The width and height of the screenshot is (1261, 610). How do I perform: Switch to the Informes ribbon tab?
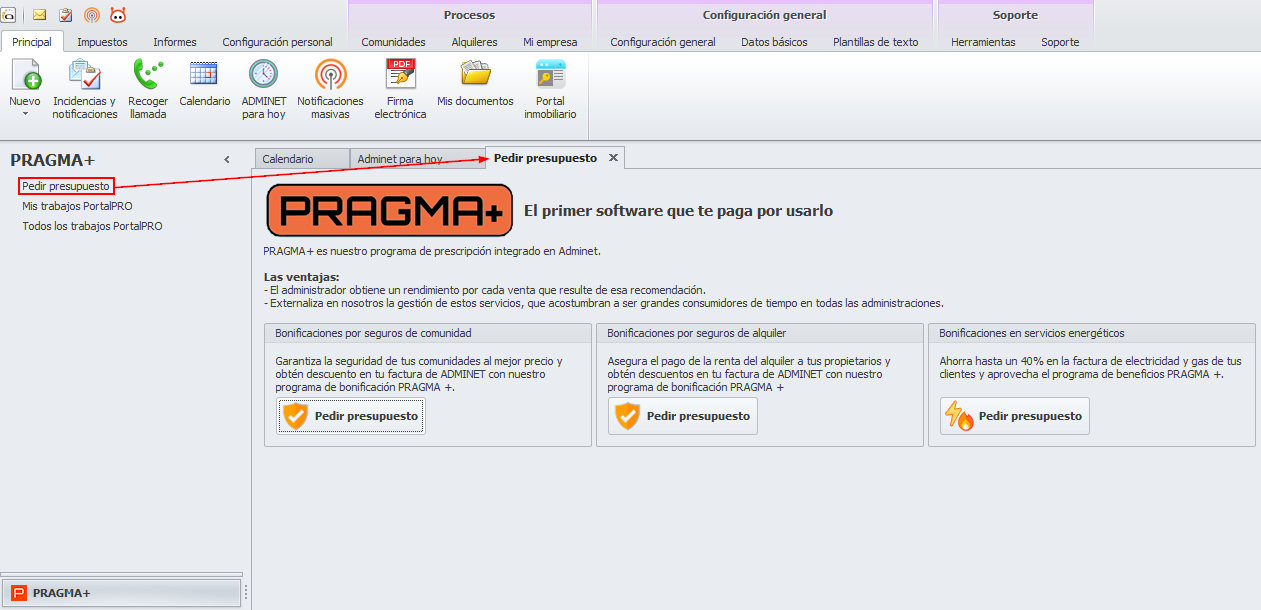point(175,42)
